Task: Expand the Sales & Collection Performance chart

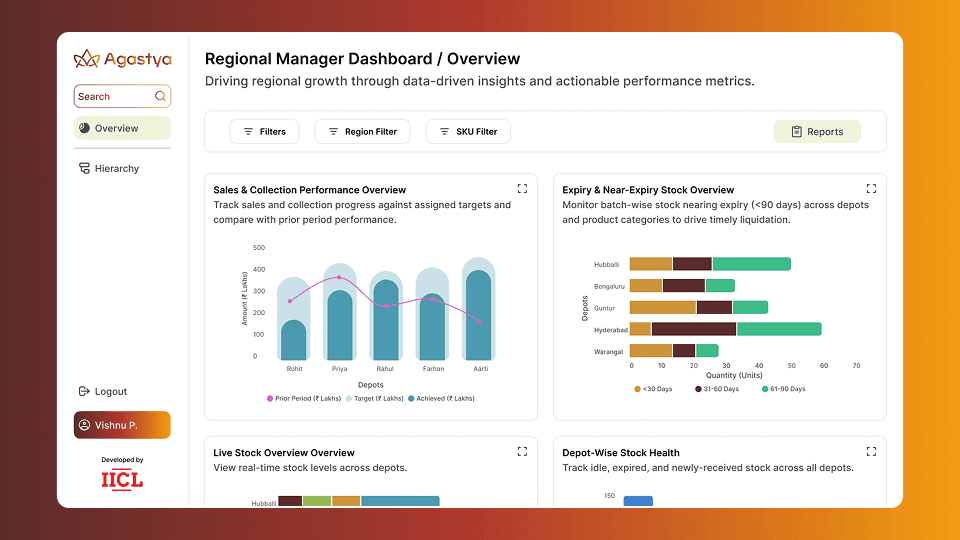Action: point(522,188)
